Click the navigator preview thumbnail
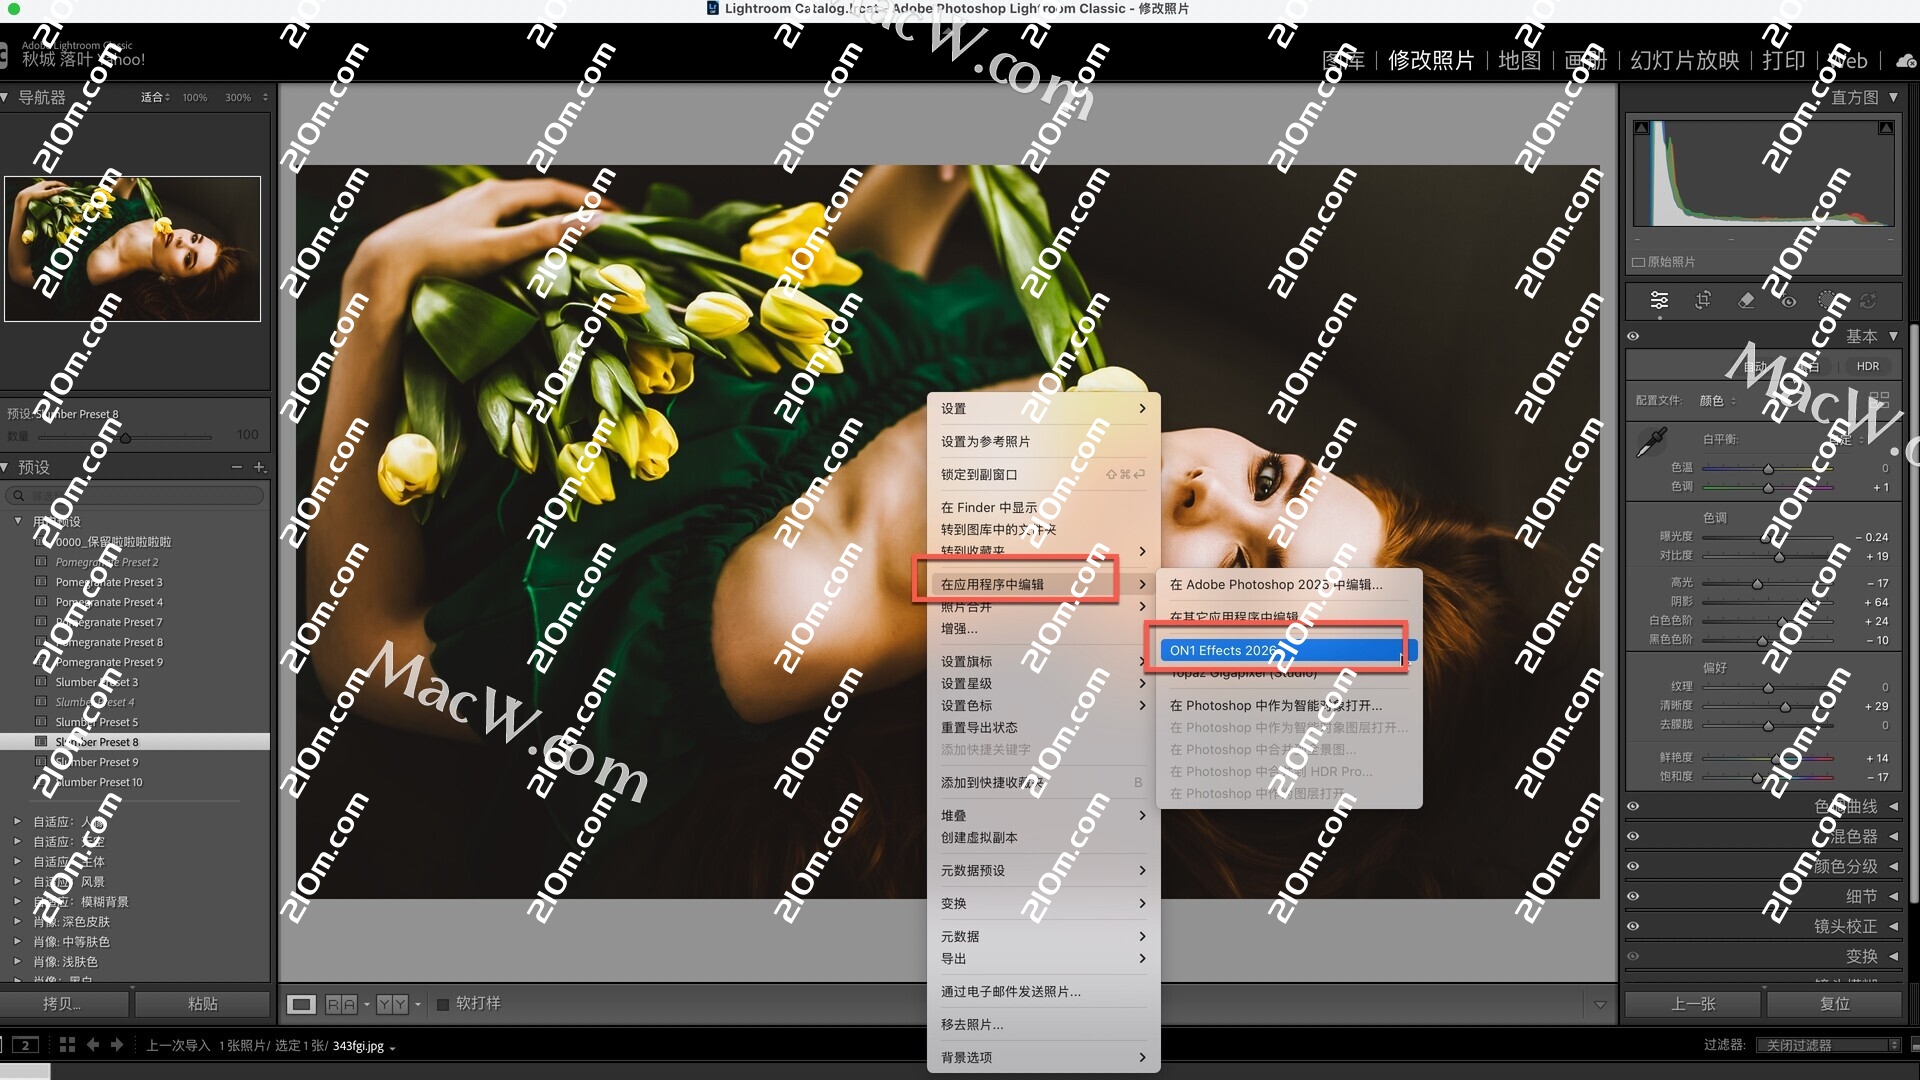The width and height of the screenshot is (1920, 1080). [132, 249]
